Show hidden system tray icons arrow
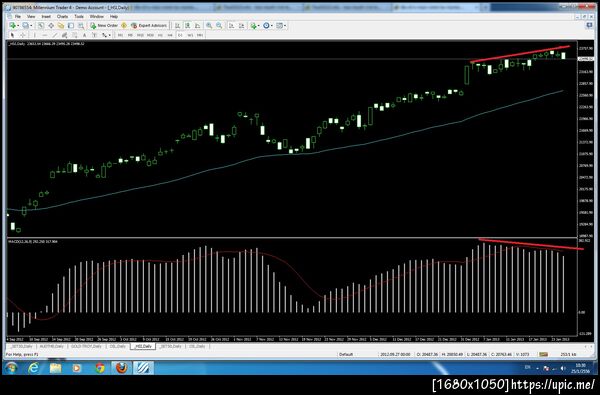 click(x=538, y=368)
